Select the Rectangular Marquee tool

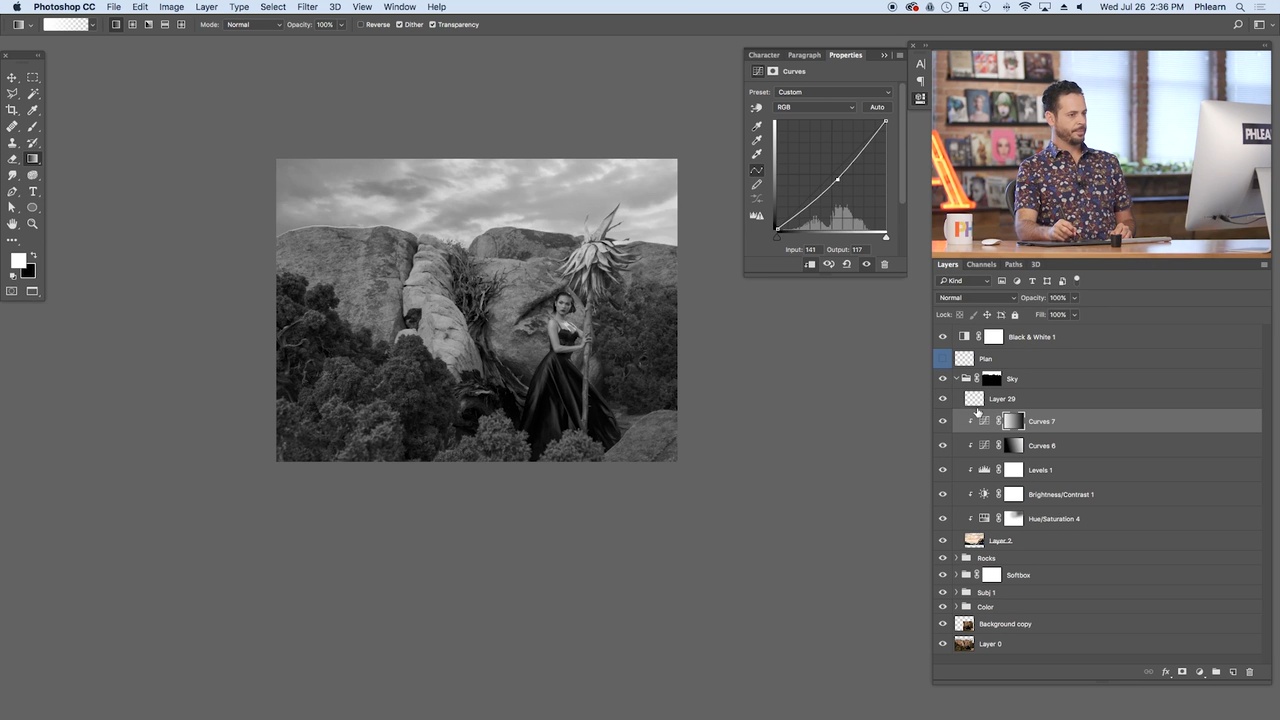[x=33, y=77]
